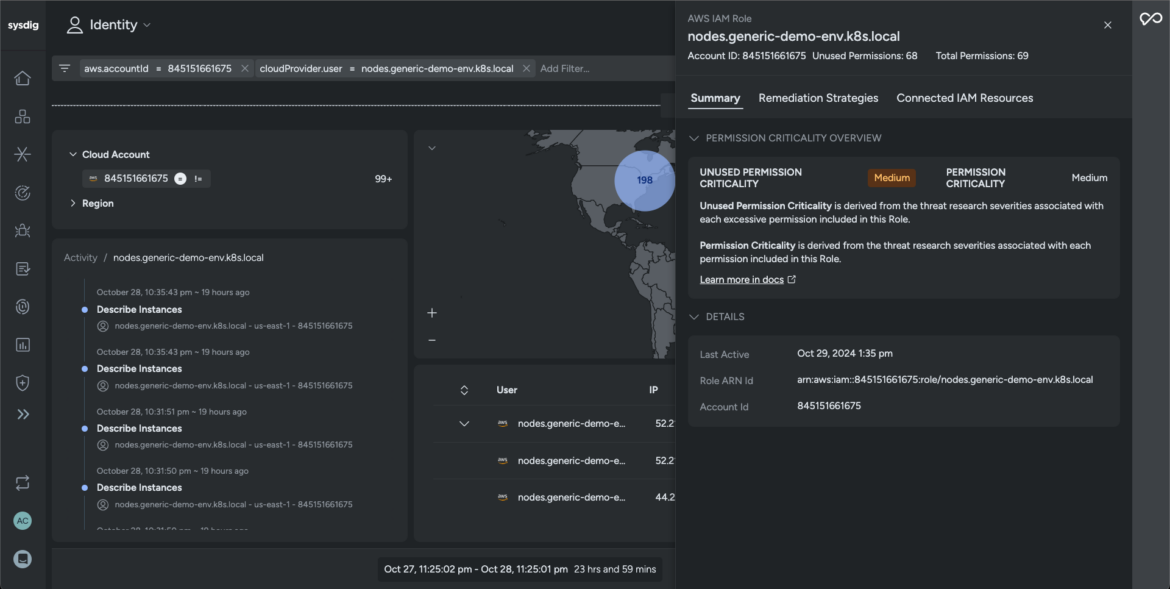Viewport: 1170px width, 589px height.
Task: Click the sort arrows icon in table header
Action: (x=464, y=390)
